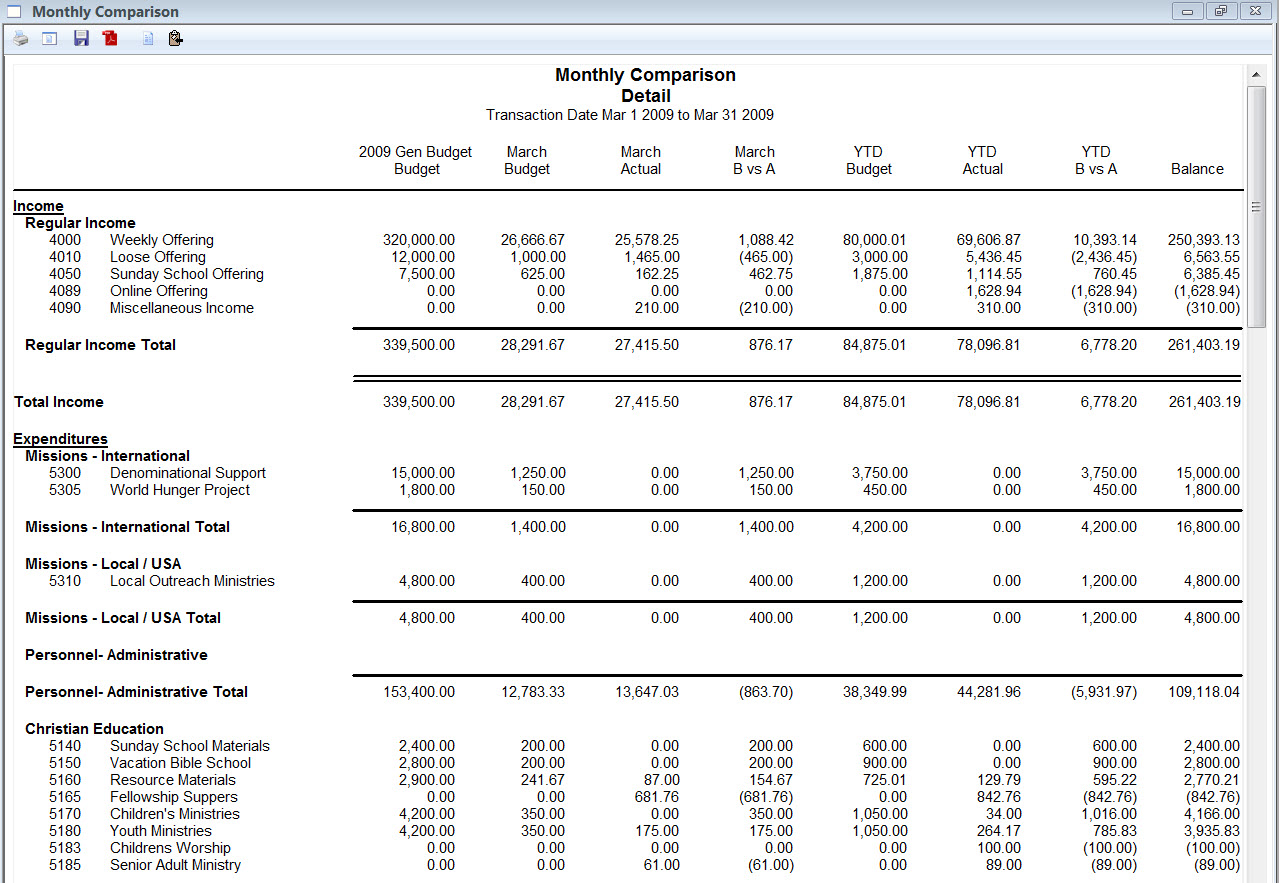The width and height of the screenshot is (1279, 883).
Task: Select the Income section heading
Action: (38, 206)
